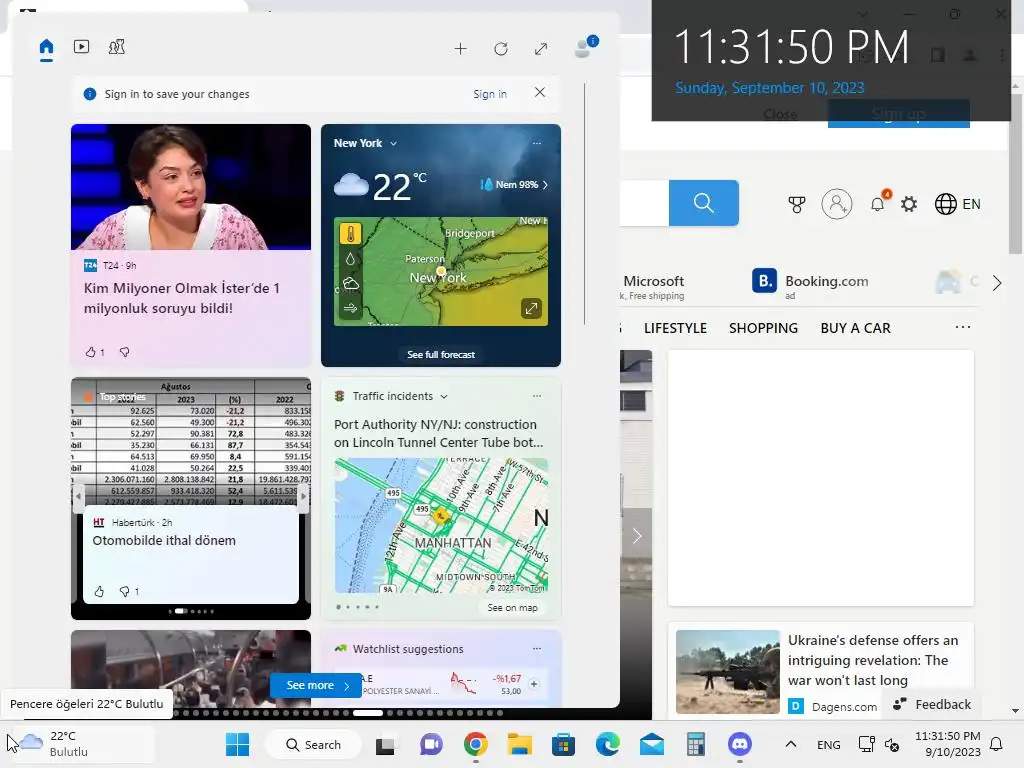Advance the news carousel with right arrow
This screenshot has height=768, width=1024.
coord(637,536)
